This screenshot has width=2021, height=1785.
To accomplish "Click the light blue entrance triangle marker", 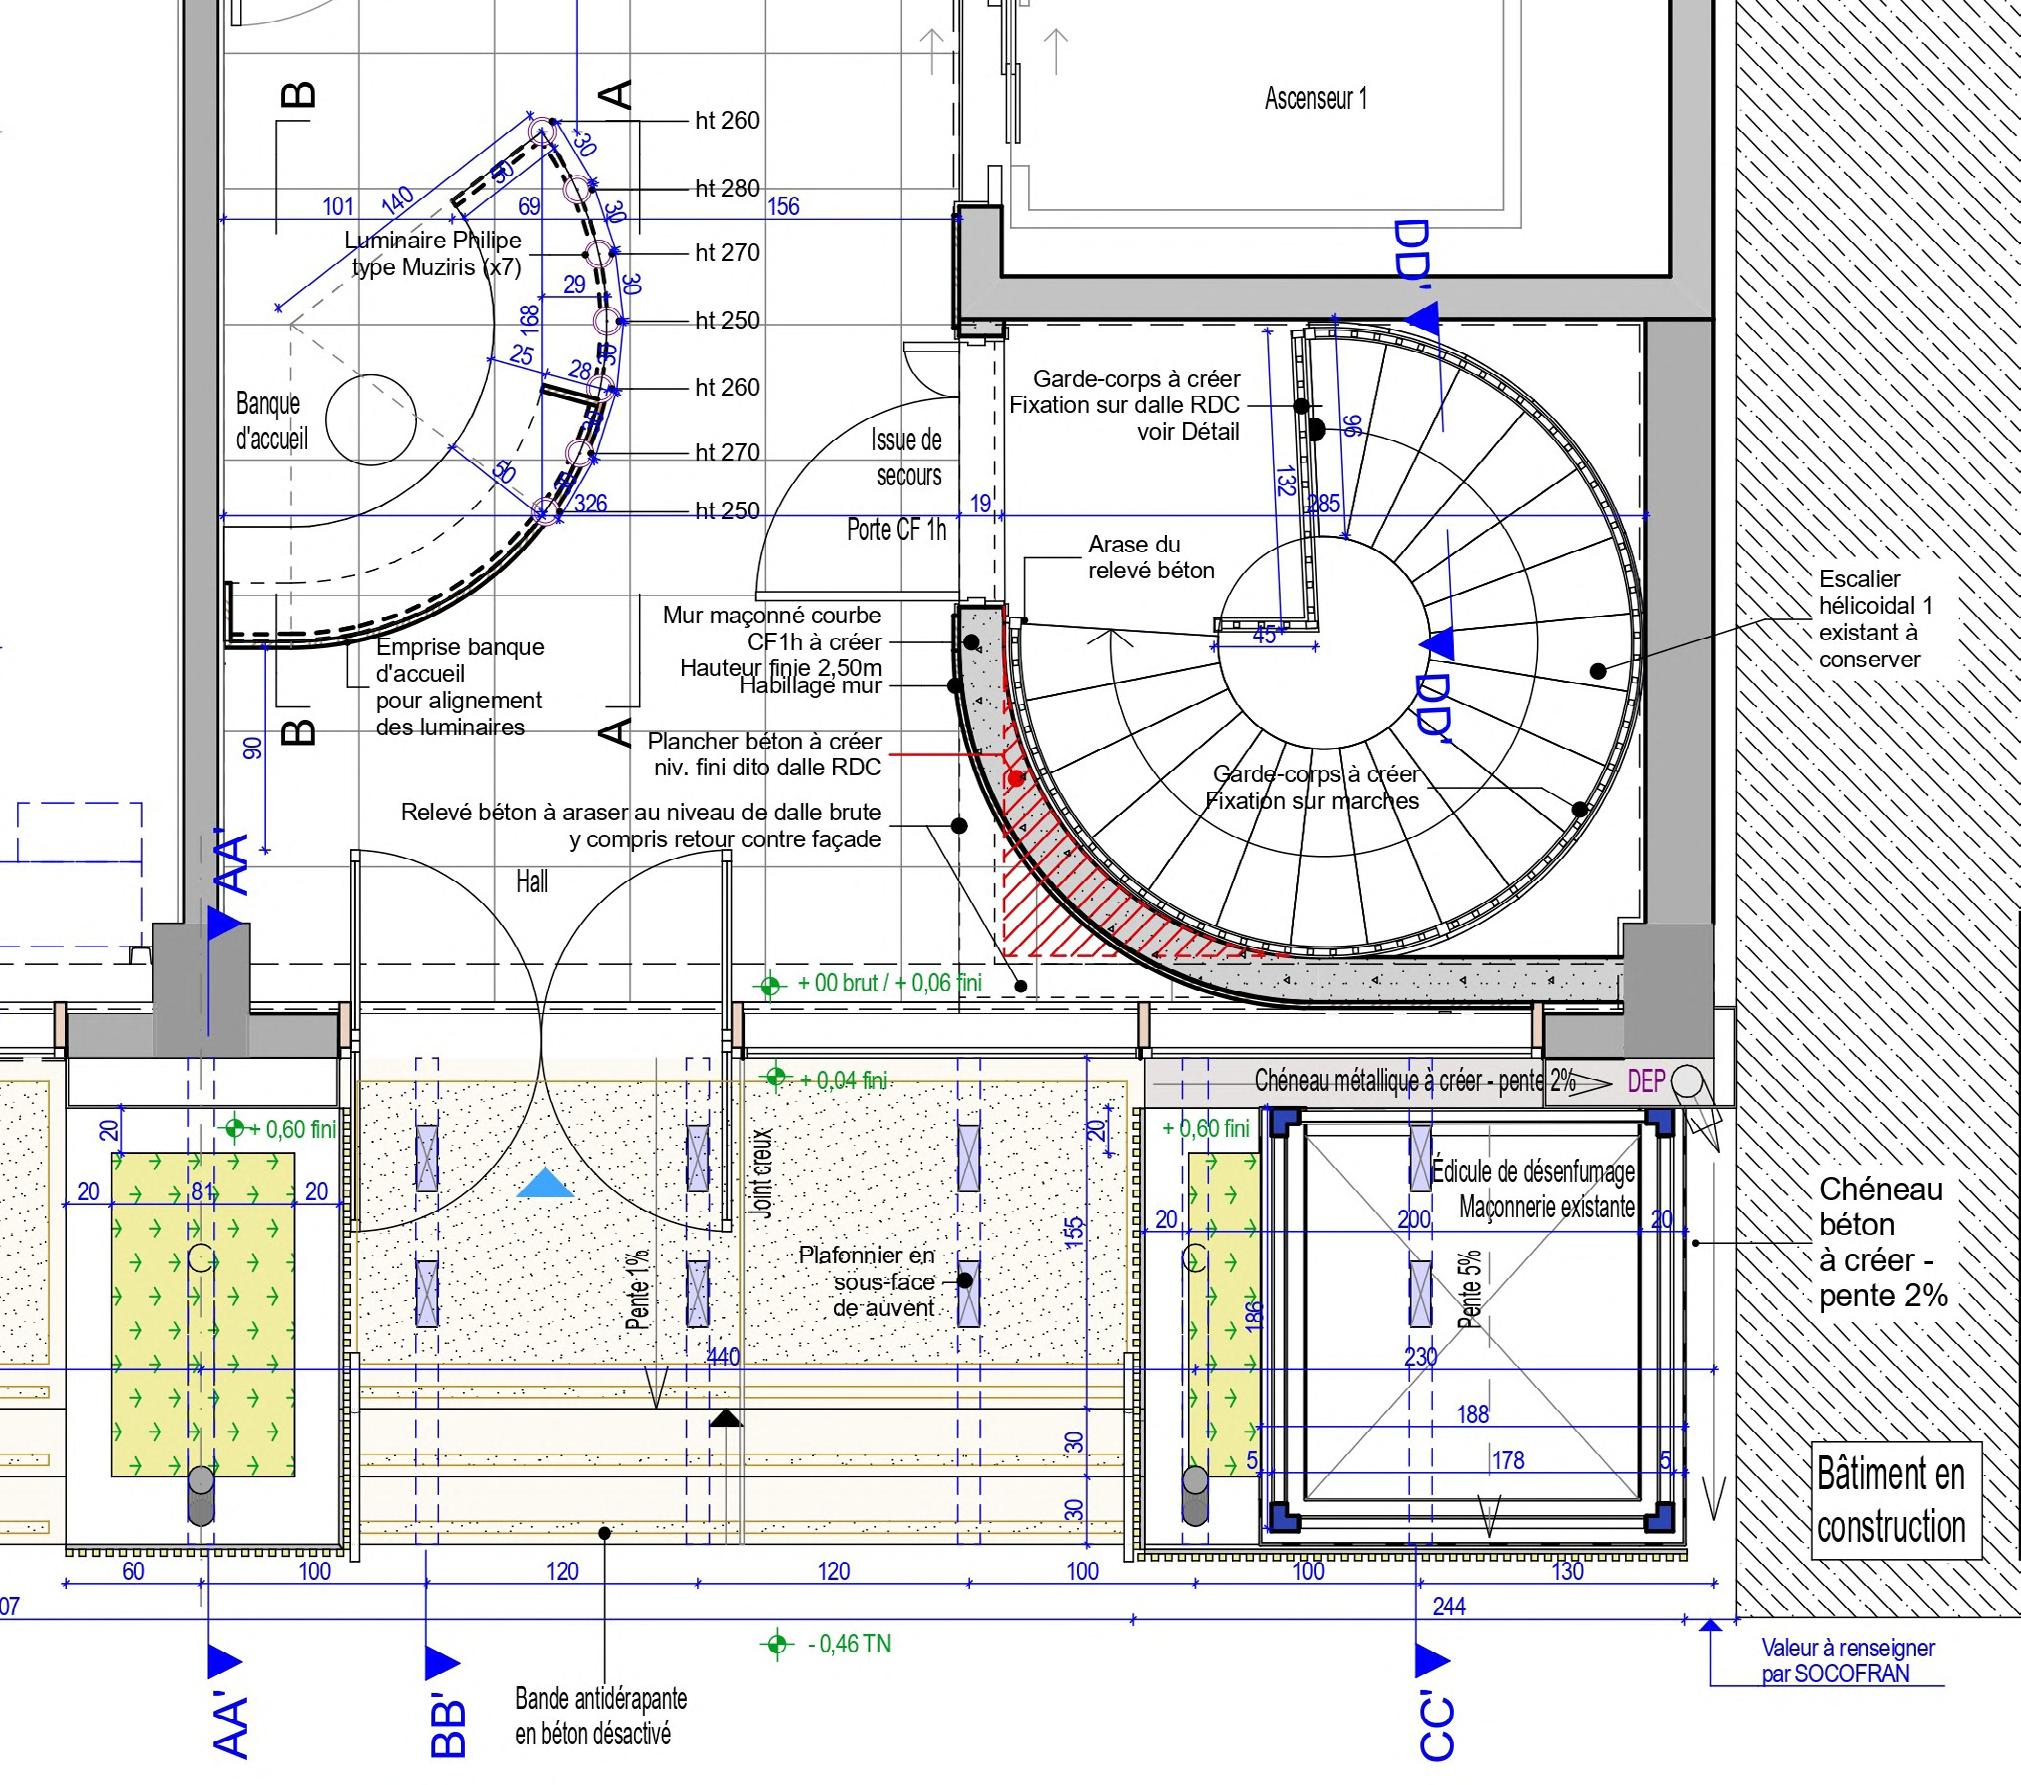I will click(546, 1185).
